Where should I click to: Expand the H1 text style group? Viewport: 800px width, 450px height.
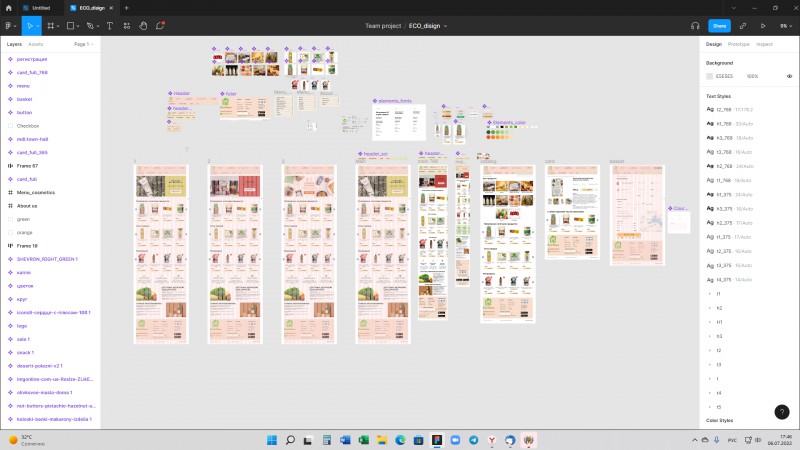tap(710, 322)
